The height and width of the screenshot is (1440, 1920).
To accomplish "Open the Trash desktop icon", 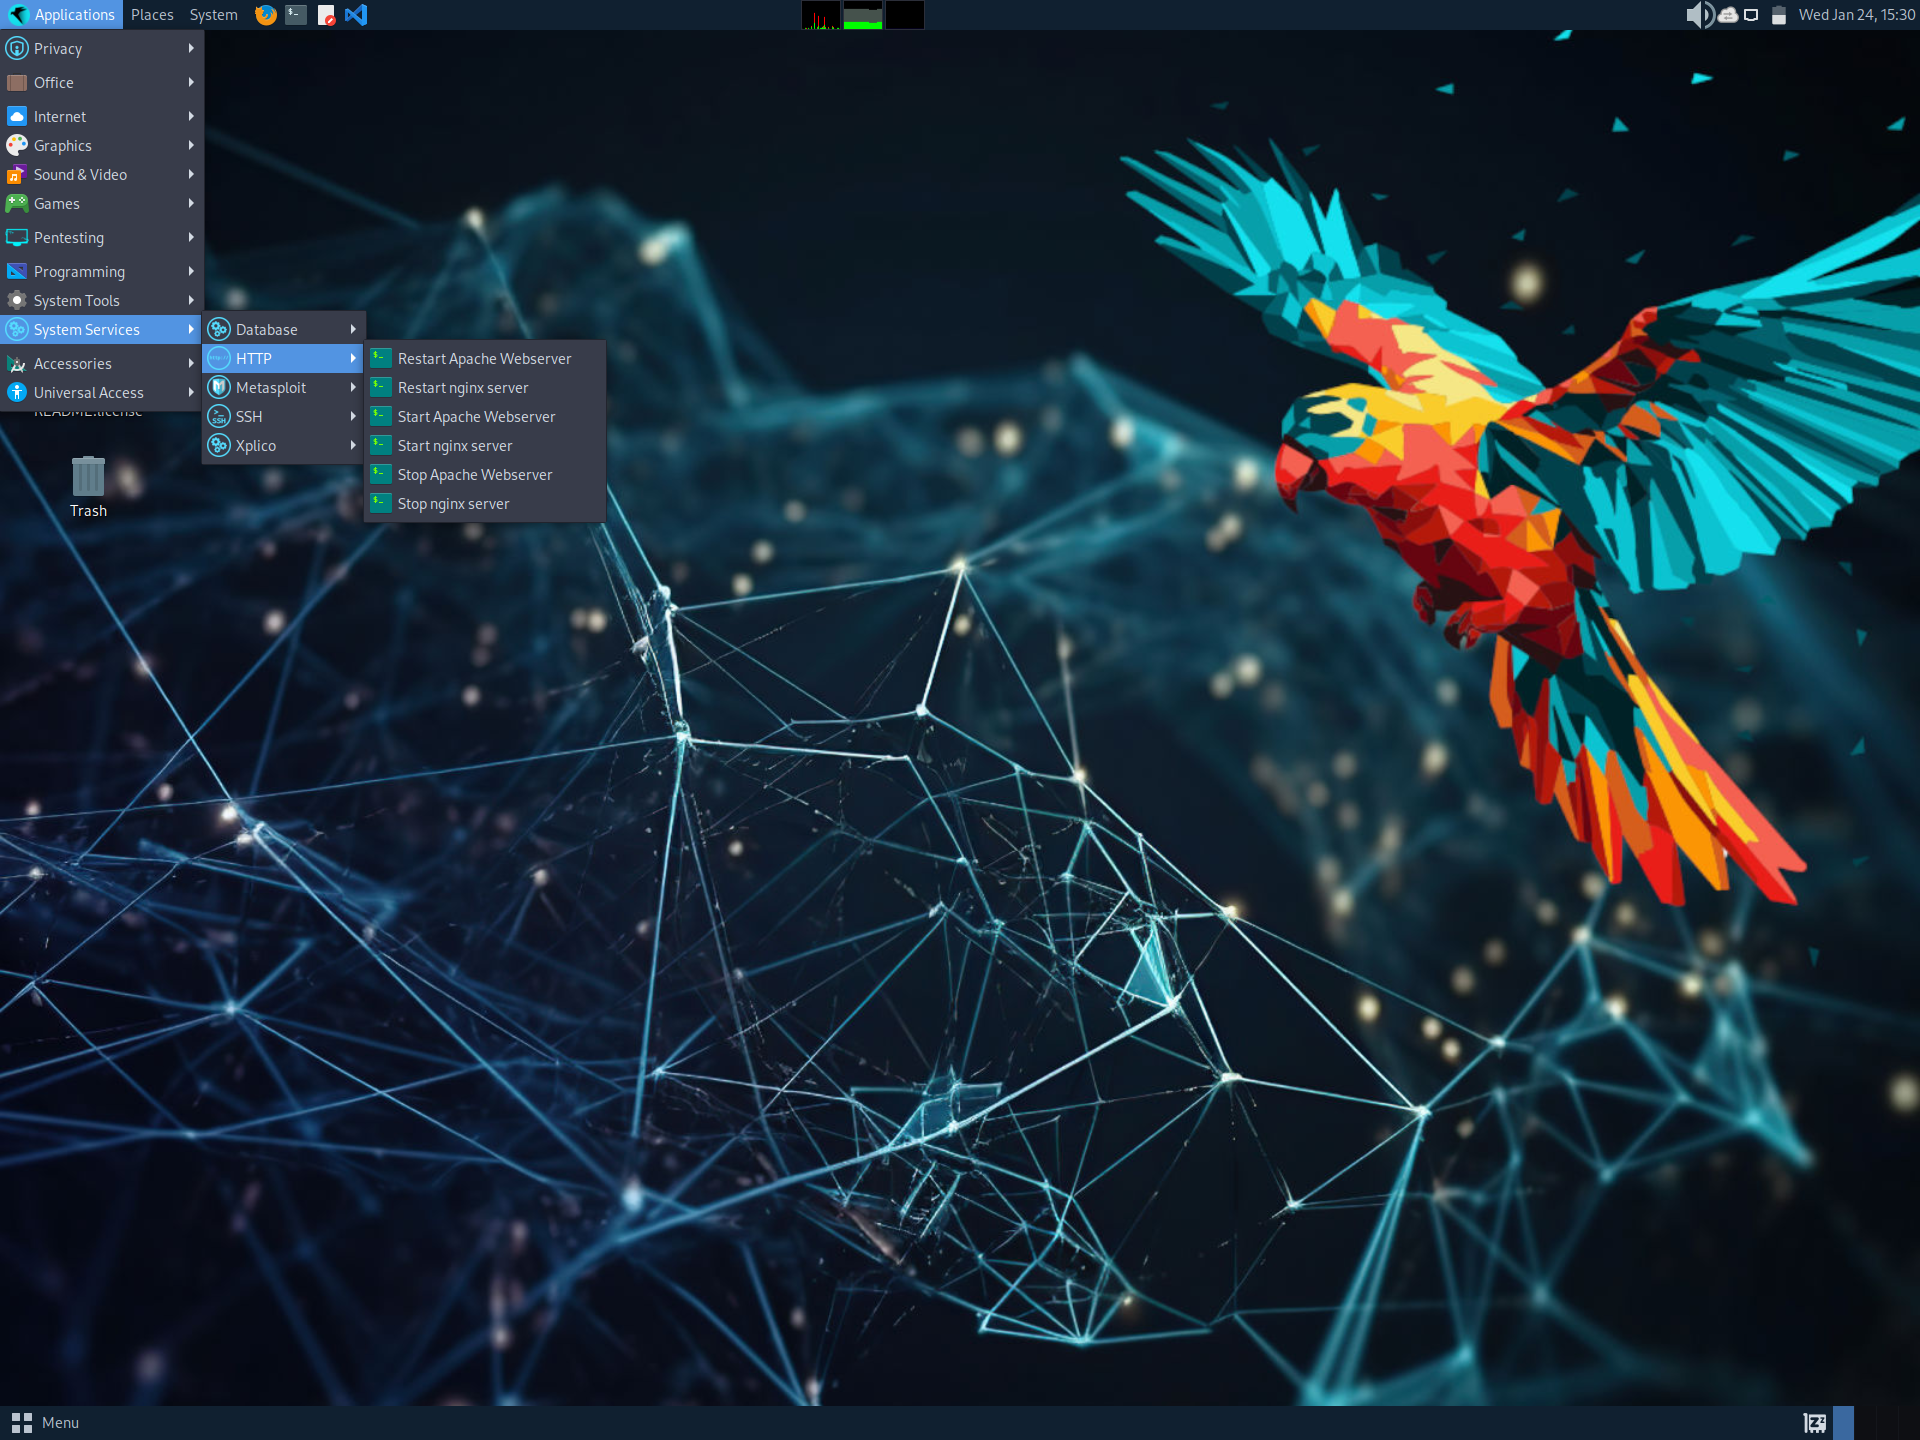I will [x=88, y=487].
